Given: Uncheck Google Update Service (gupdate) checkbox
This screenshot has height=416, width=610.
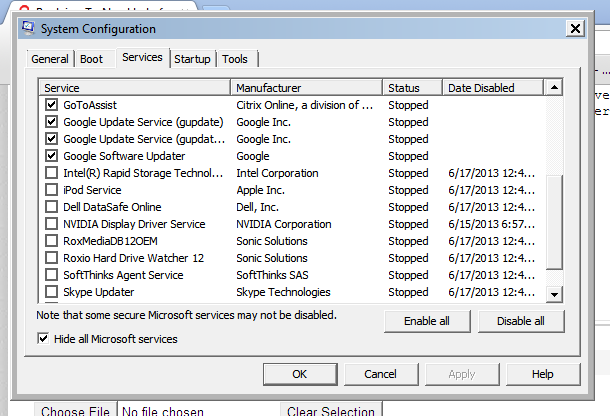Looking at the screenshot, I should click(51, 122).
